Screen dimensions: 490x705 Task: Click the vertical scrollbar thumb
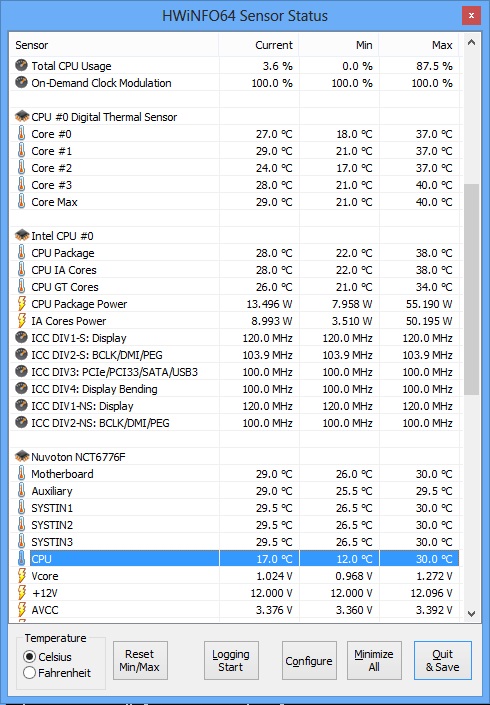coord(471,289)
